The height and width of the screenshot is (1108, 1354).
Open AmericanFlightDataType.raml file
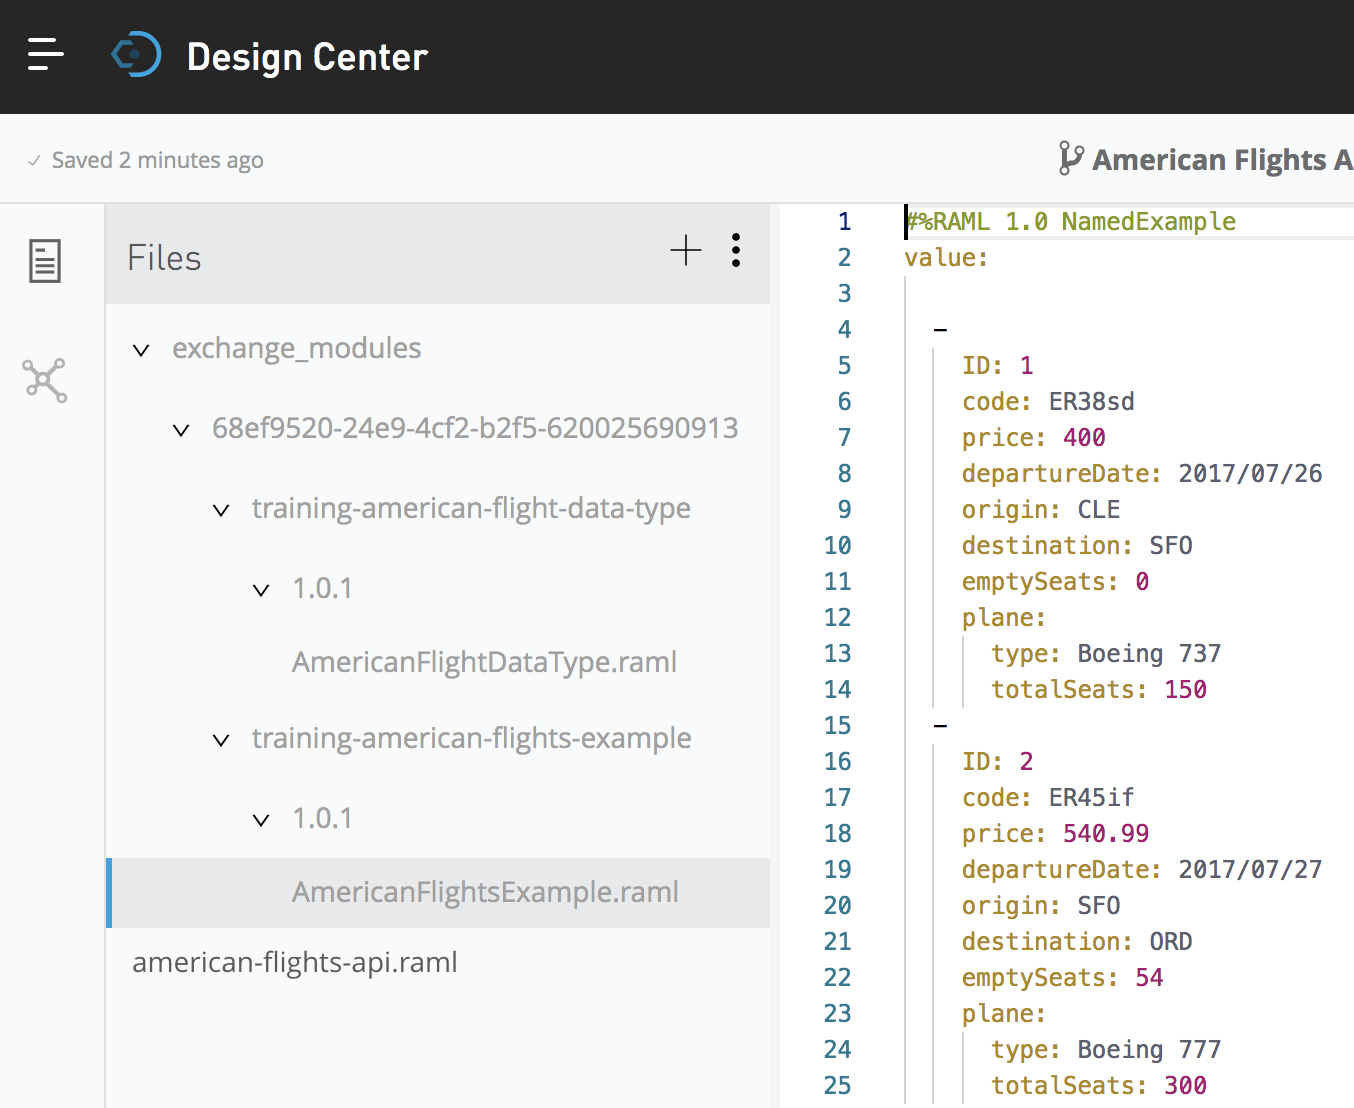point(484,662)
